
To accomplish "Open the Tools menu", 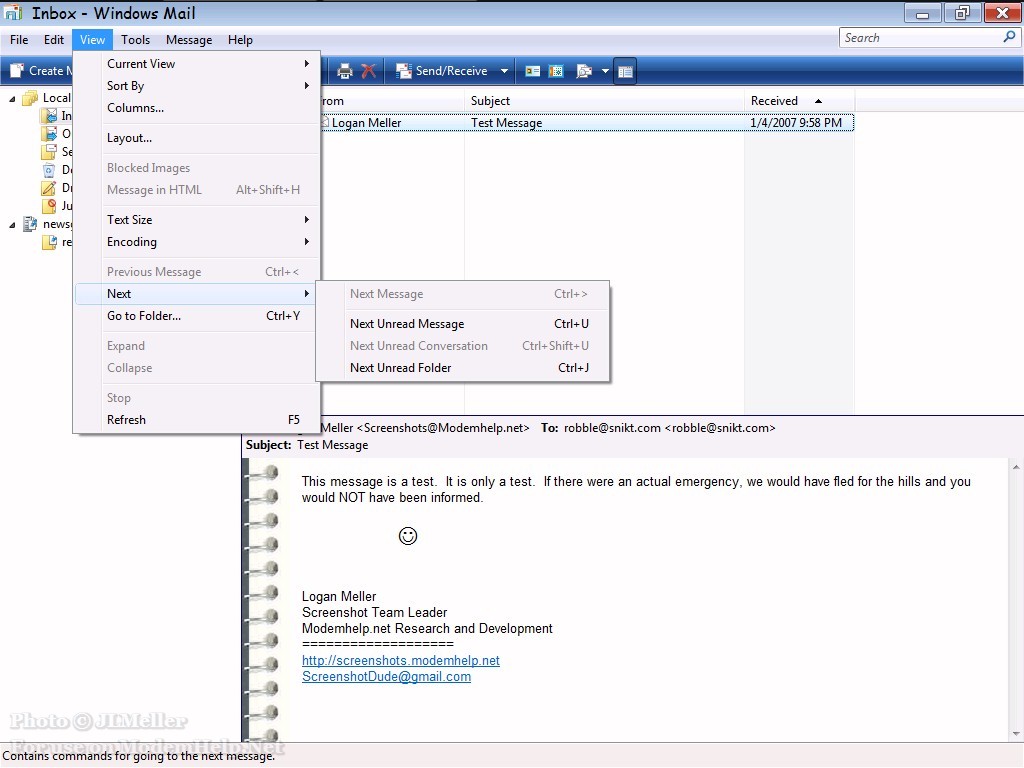I will pyautogui.click(x=135, y=40).
